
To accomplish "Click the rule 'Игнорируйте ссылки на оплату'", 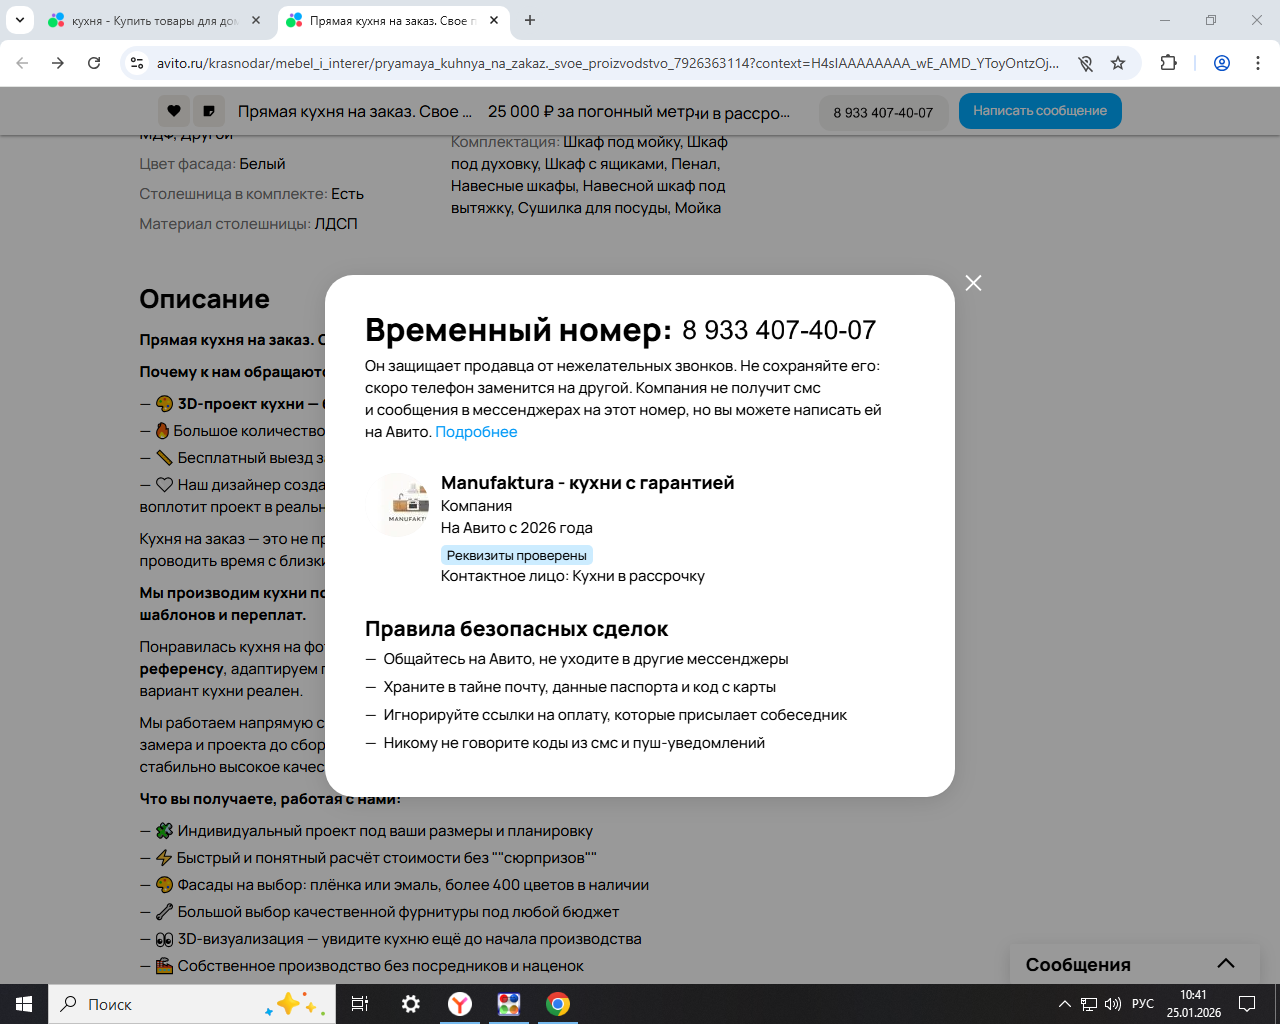I will click(x=615, y=715).
